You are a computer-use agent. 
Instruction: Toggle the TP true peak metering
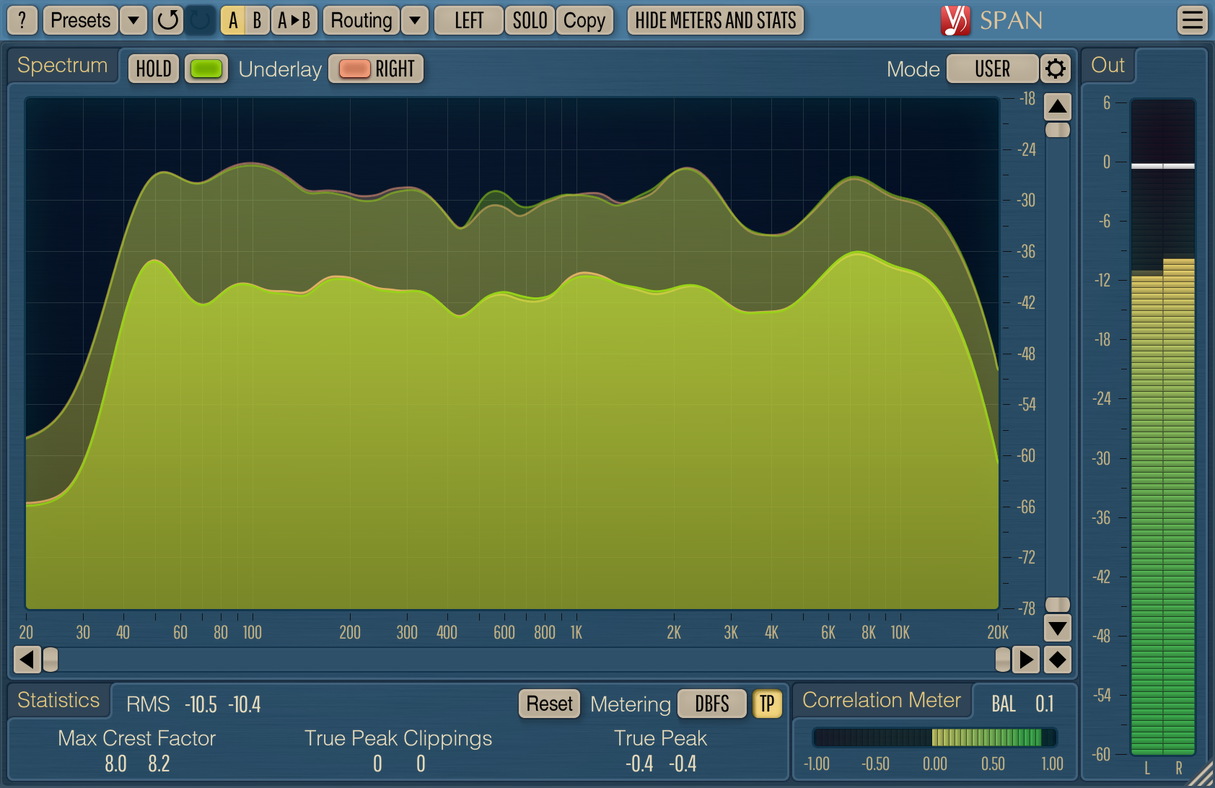pyautogui.click(x=767, y=704)
